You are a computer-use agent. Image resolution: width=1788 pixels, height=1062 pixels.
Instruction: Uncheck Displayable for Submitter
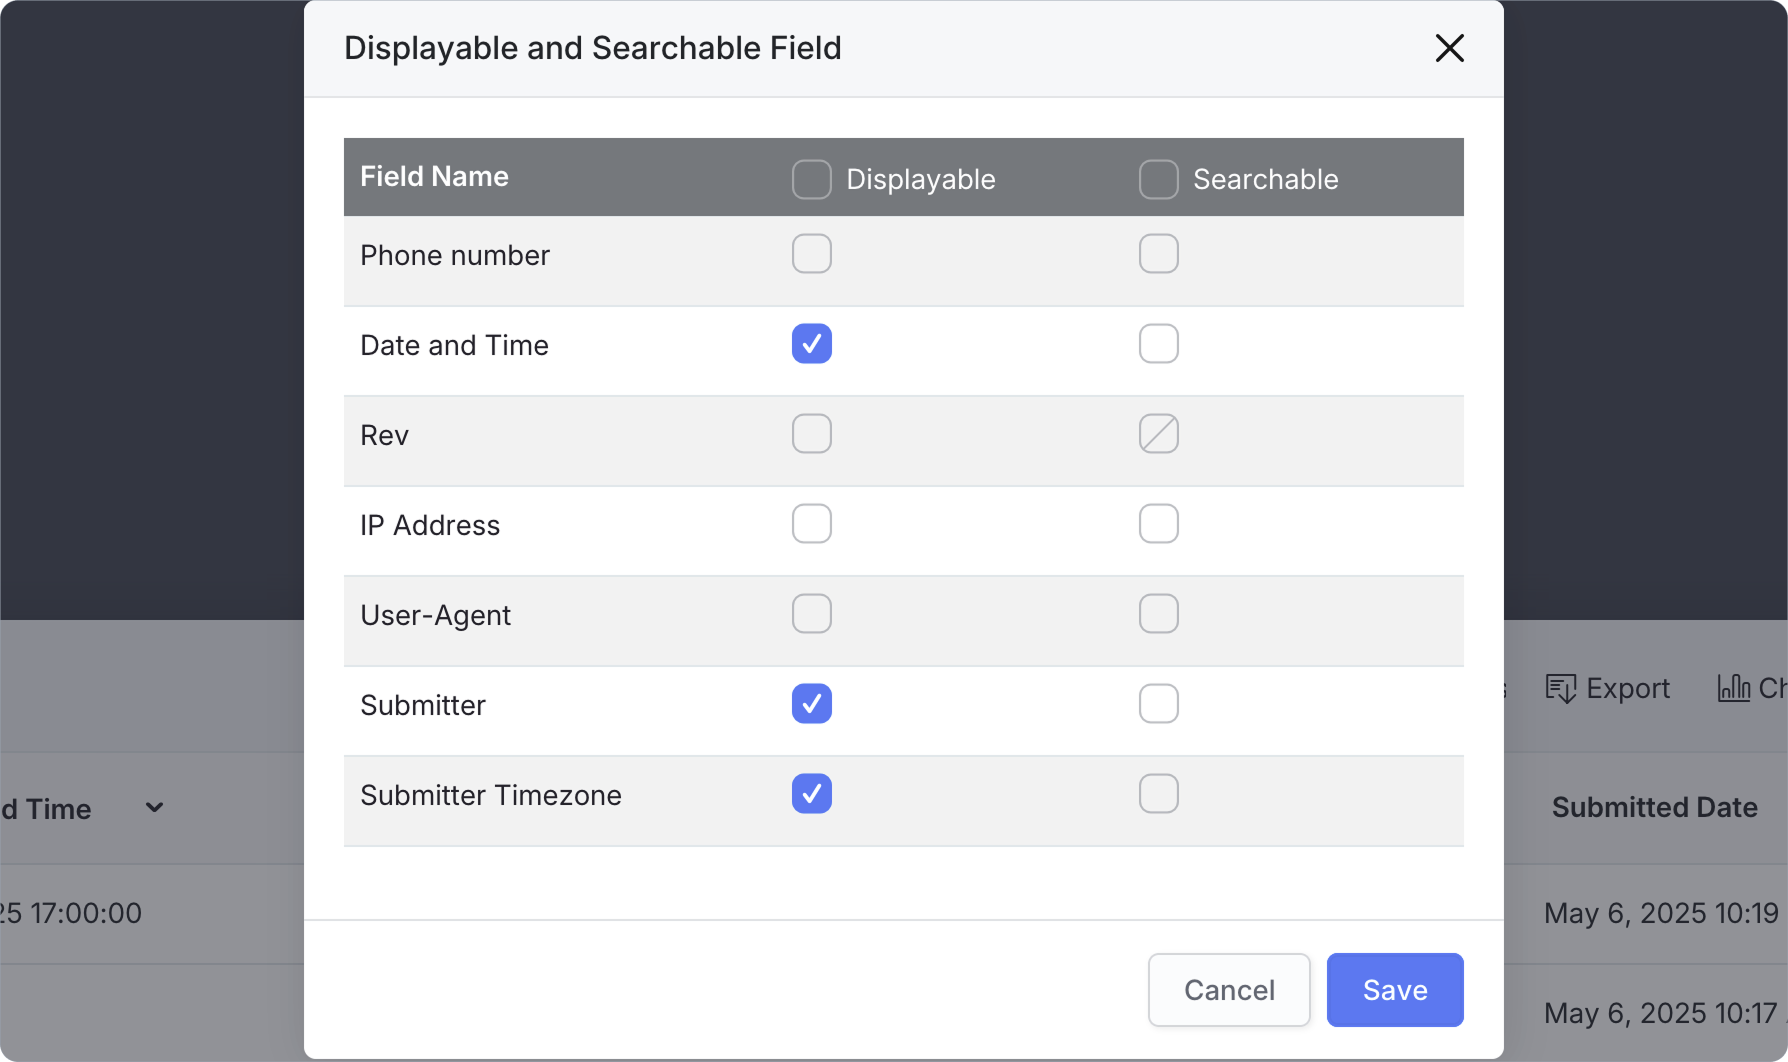(x=812, y=704)
